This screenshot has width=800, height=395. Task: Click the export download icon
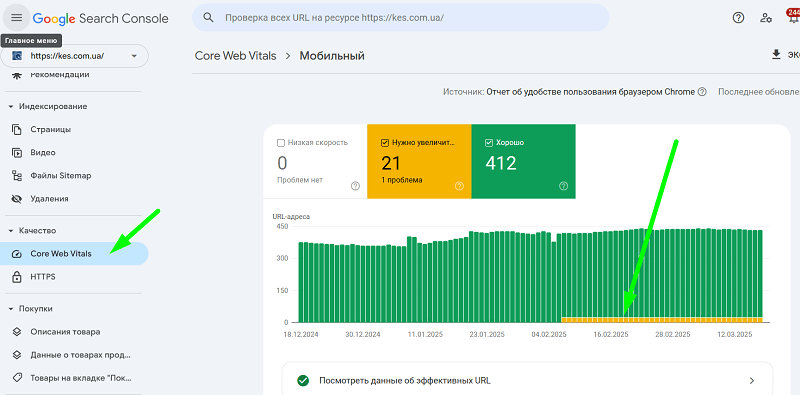(777, 55)
